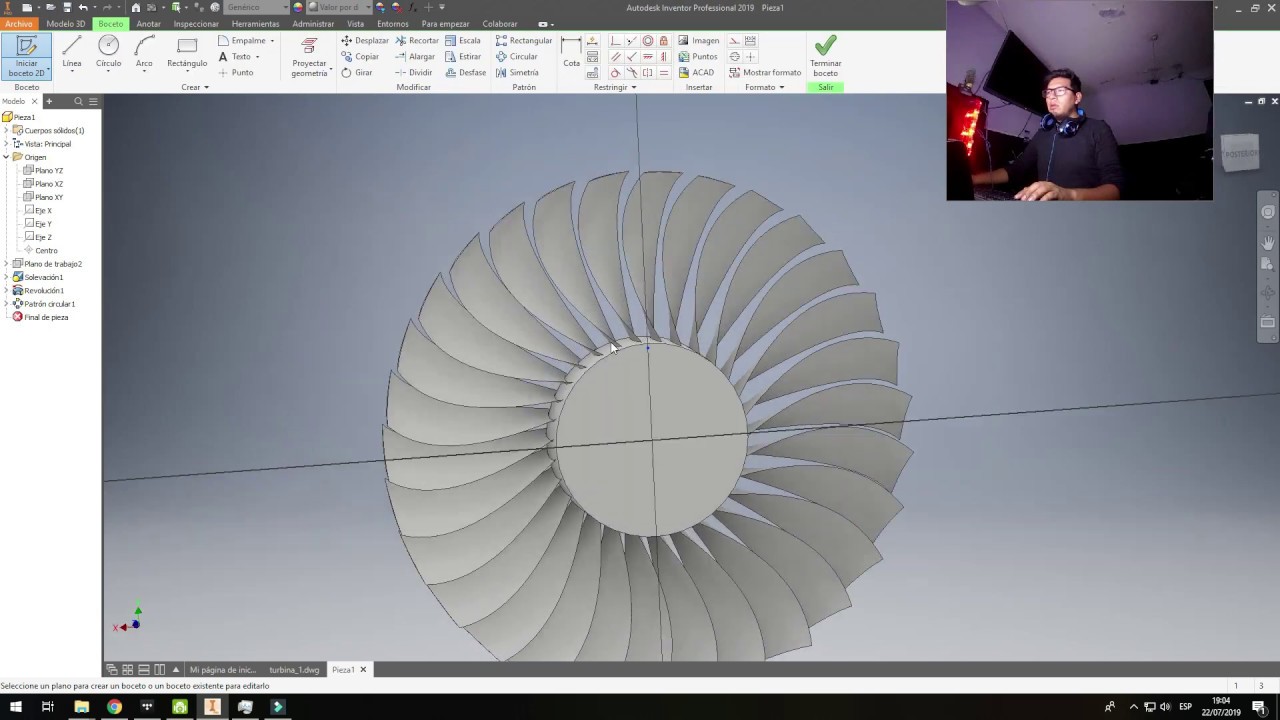
Task: Import Puntos into the sketch
Action: coord(698,57)
